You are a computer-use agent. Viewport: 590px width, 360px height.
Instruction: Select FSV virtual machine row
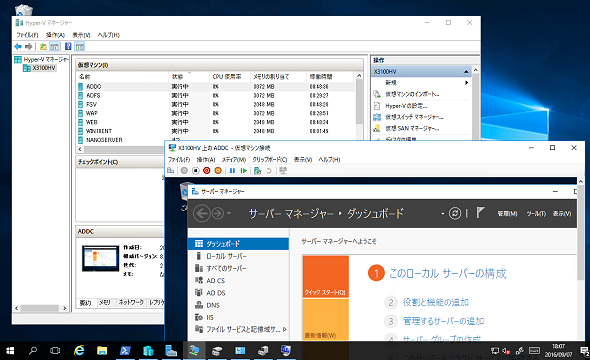click(x=216, y=105)
